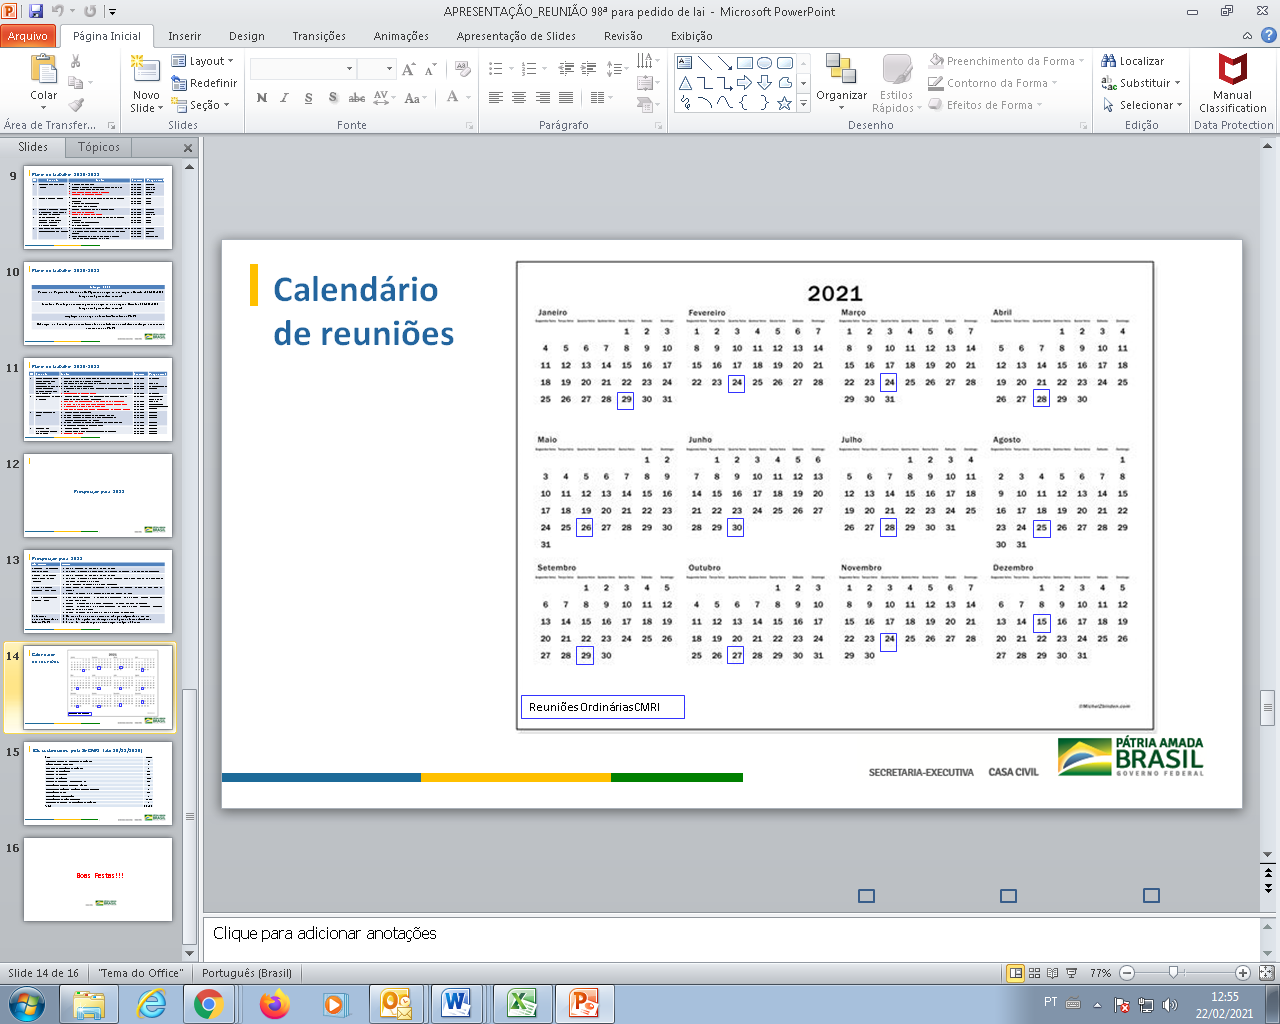This screenshot has height=1024, width=1280.
Task: Open the Inserir ribbon tab
Action: point(184,36)
